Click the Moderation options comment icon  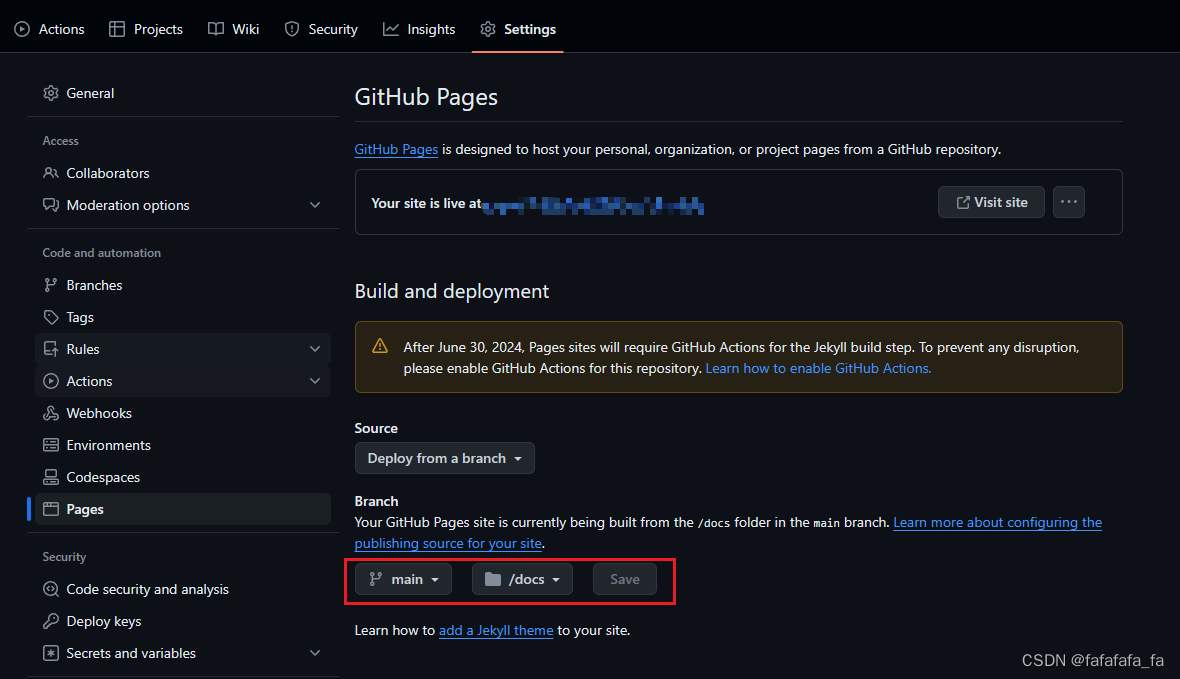tap(50, 205)
